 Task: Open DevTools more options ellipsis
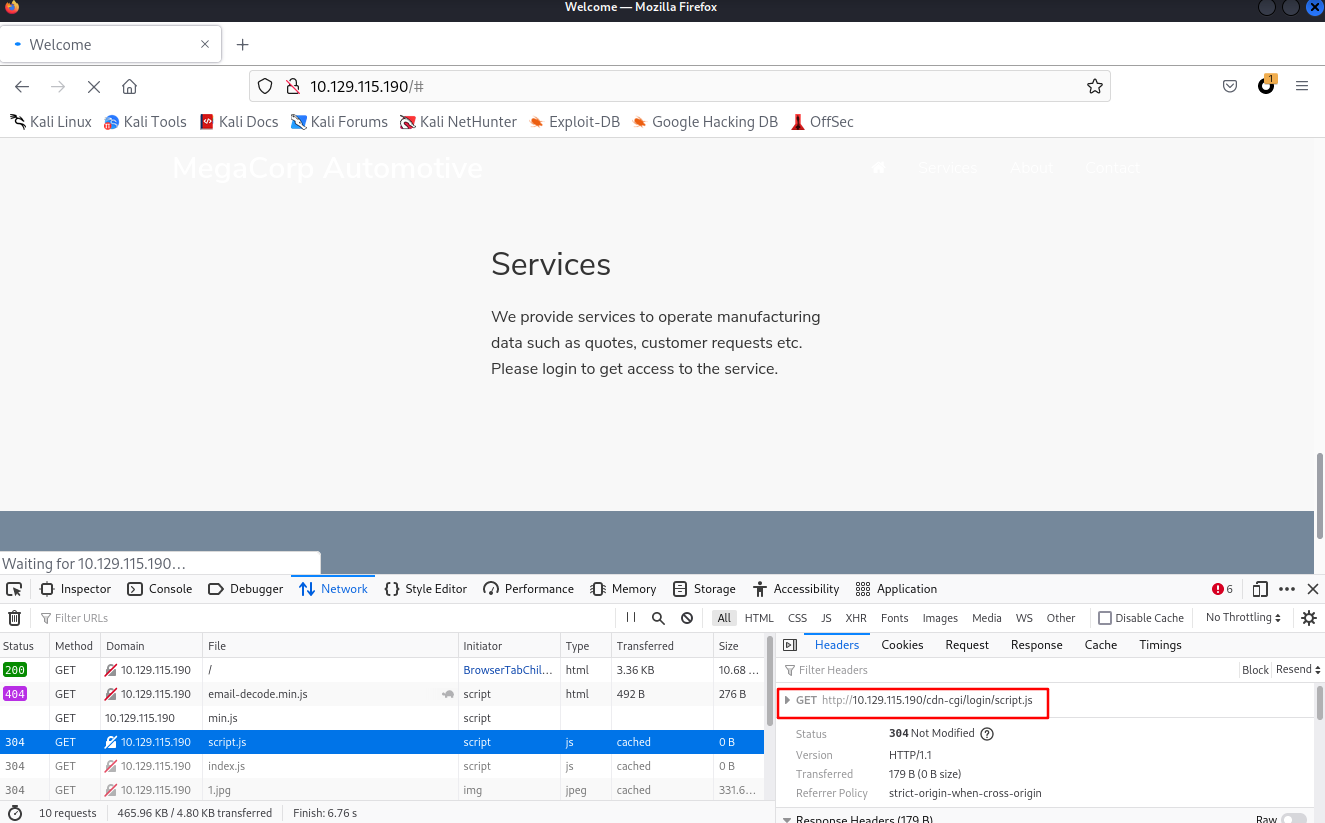[1287, 589]
